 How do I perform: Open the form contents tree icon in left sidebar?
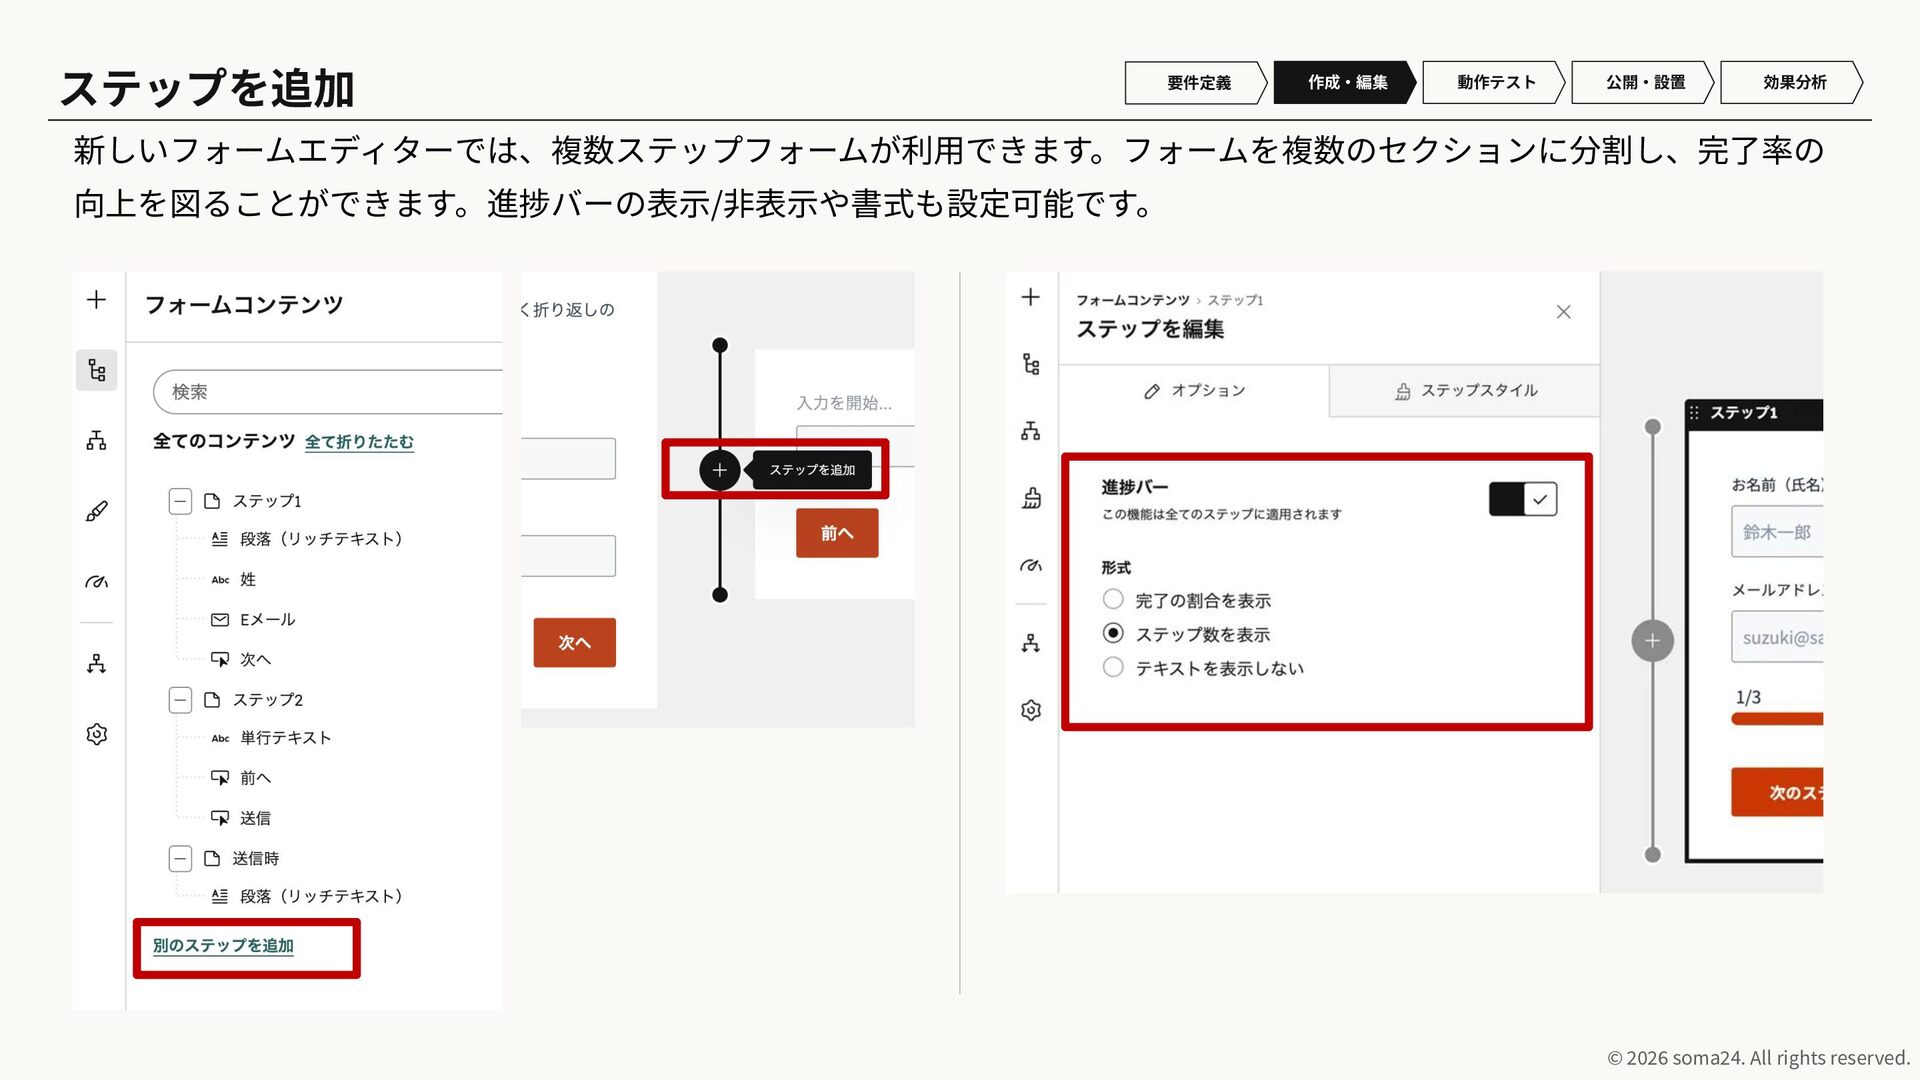(x=96, y=370)
